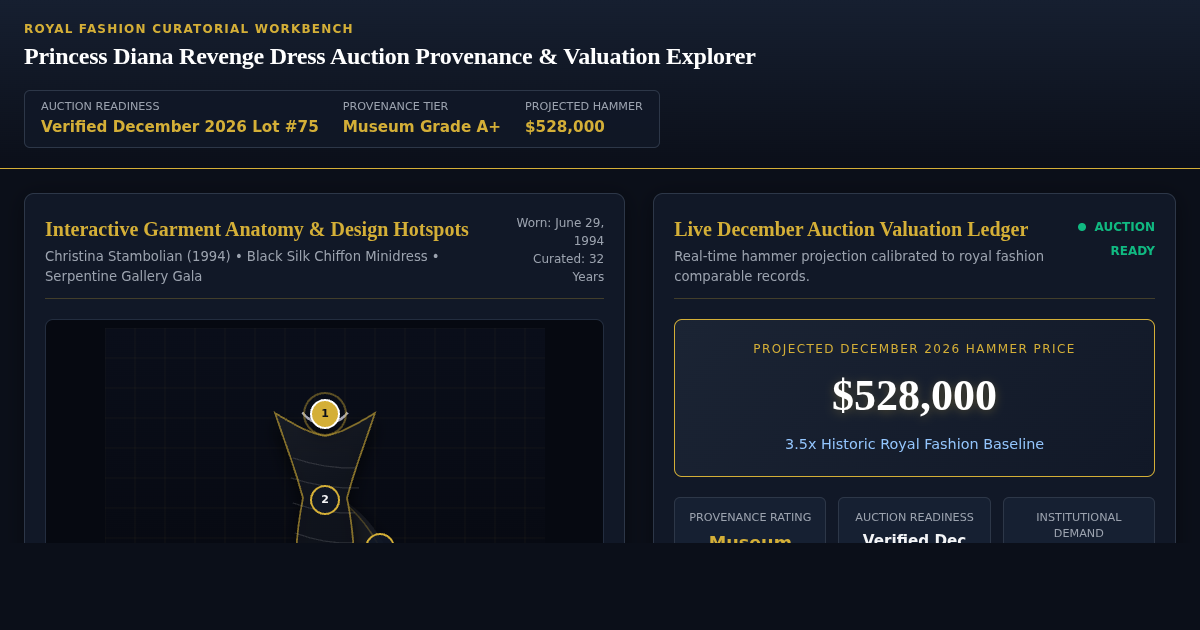Select design hotspot 2 on the dress

325,499
